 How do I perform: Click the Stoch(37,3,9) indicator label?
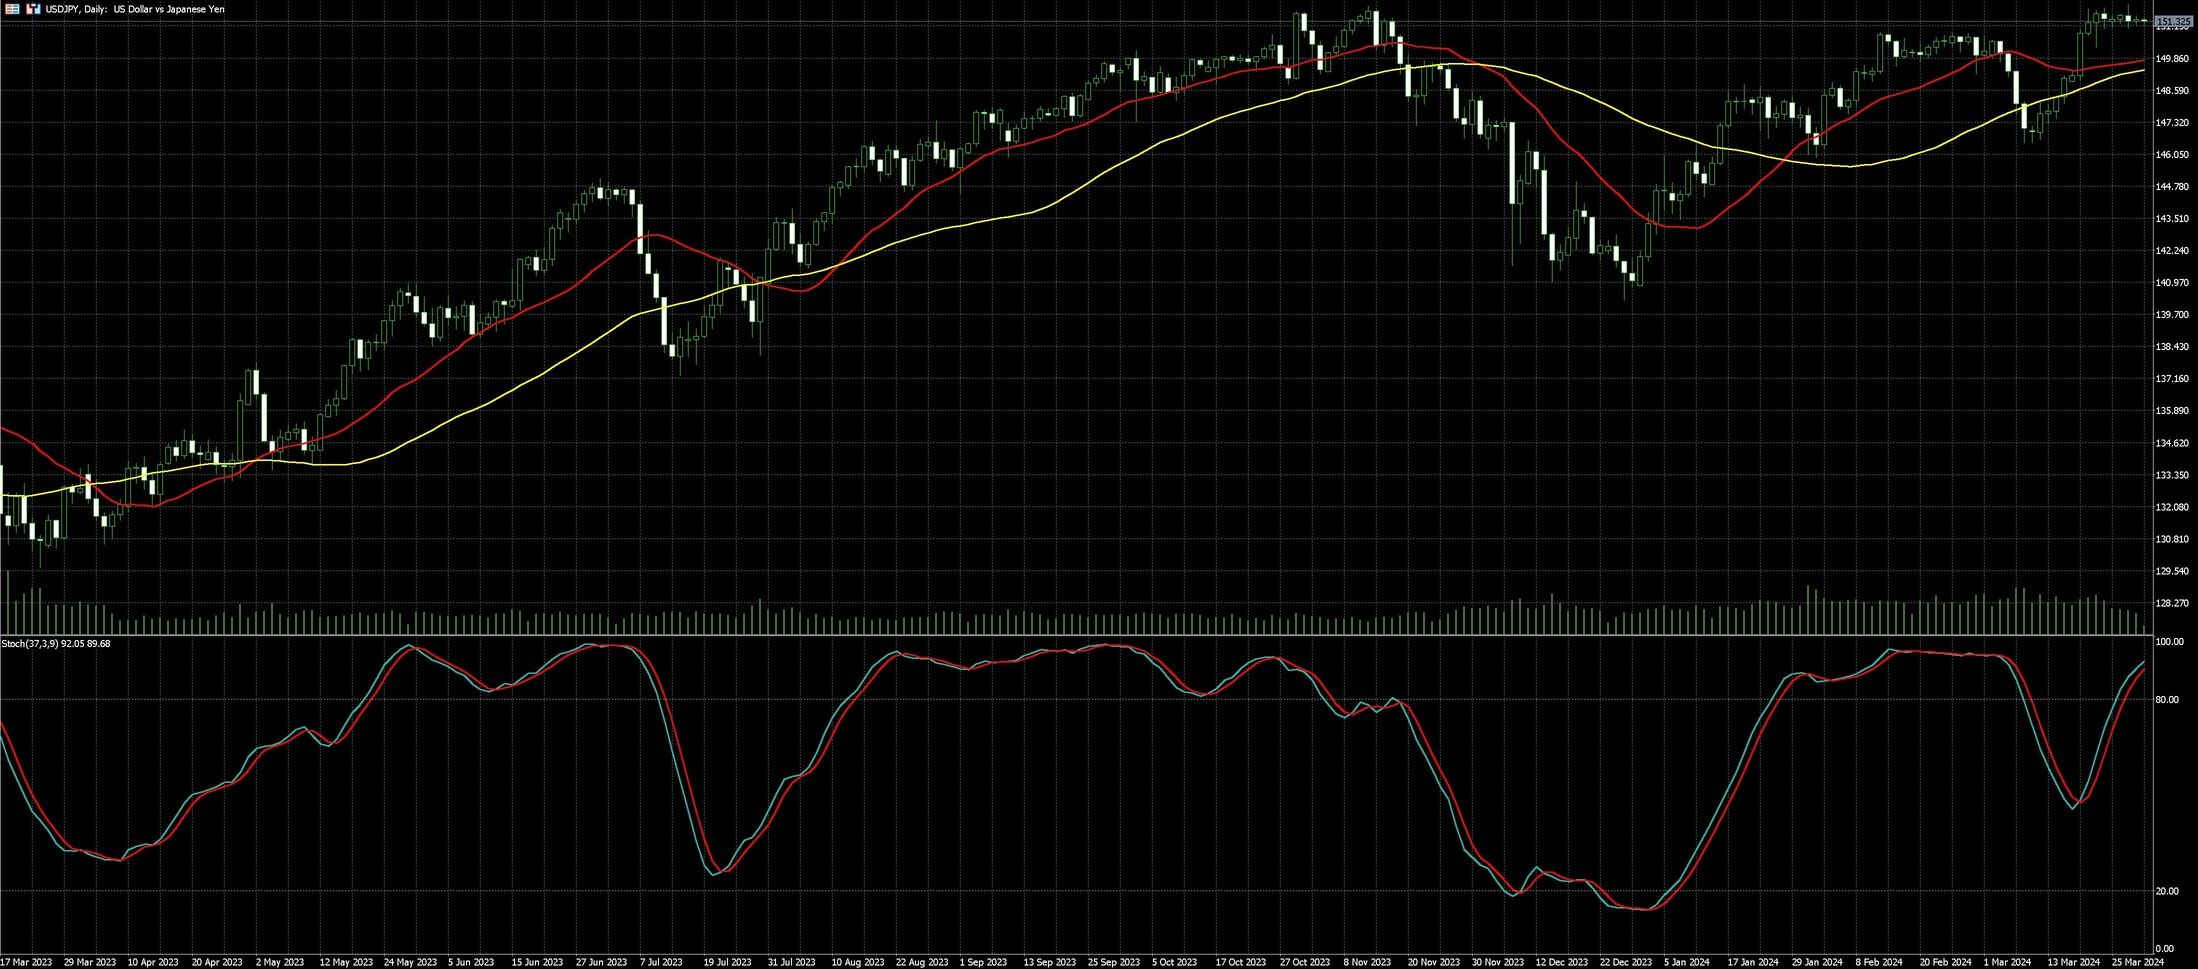56,644
